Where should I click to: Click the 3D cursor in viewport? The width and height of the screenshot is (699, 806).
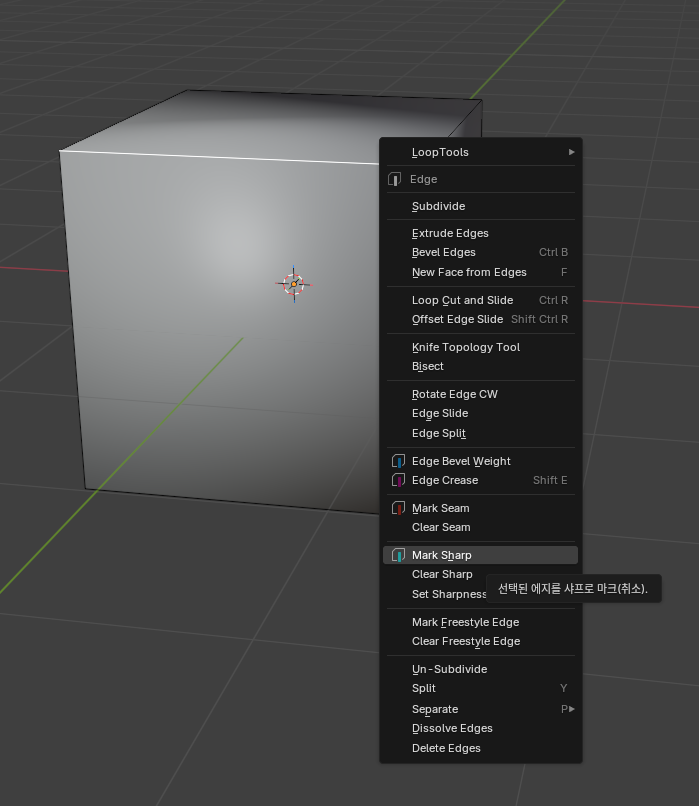tap(293, 284)
